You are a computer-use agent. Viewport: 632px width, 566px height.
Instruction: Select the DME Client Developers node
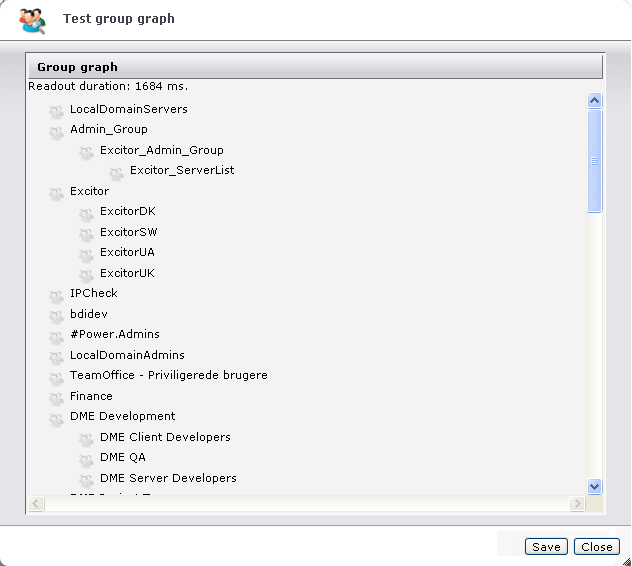point(165,437)
